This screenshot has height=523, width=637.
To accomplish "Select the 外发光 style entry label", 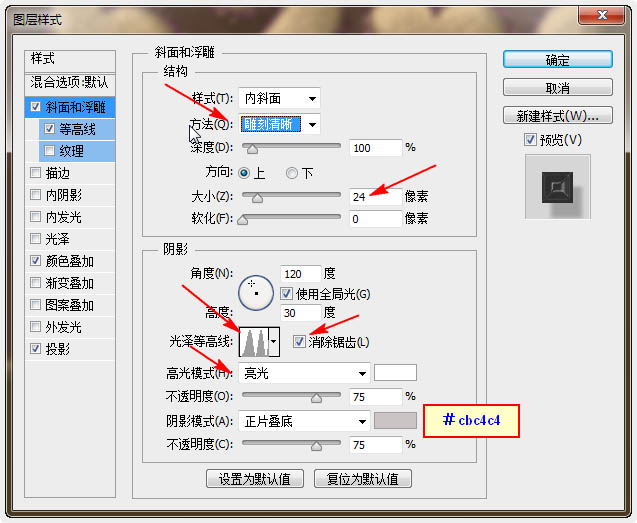I will [63, 327].
